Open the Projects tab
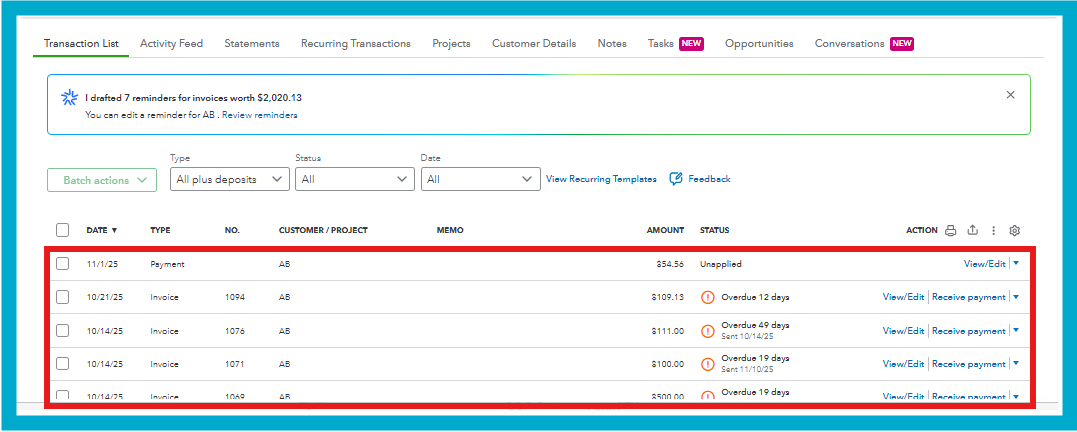The width and height of the screenshot is (1077, 432). [x=451, y=43]
